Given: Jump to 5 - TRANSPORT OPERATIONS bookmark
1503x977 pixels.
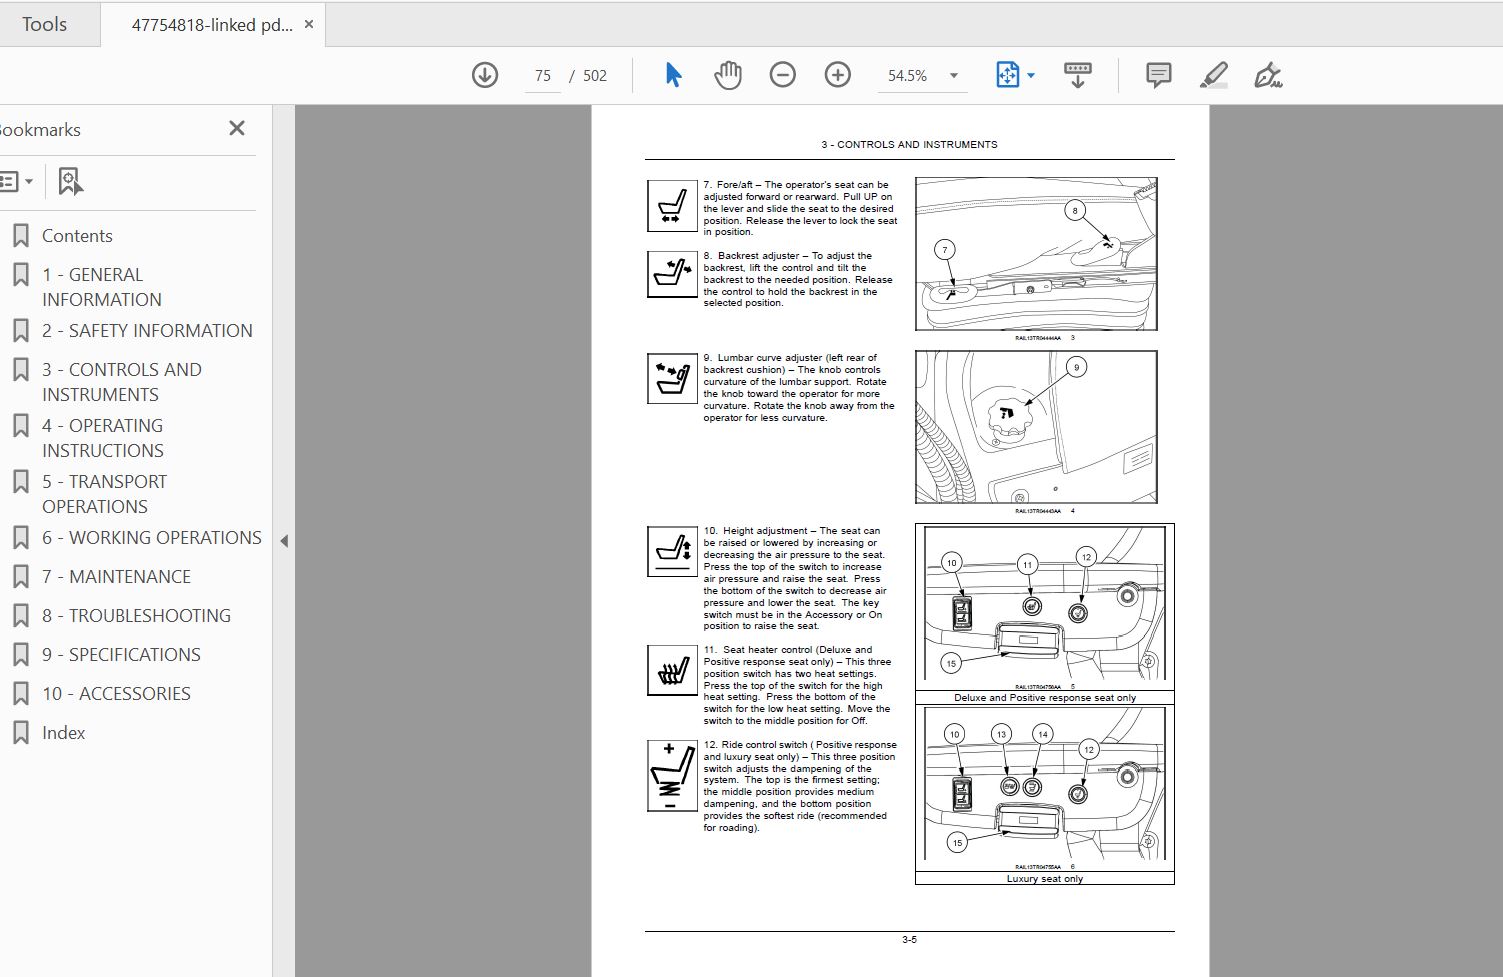Looking at the screenshot, I should coord(104,494).
